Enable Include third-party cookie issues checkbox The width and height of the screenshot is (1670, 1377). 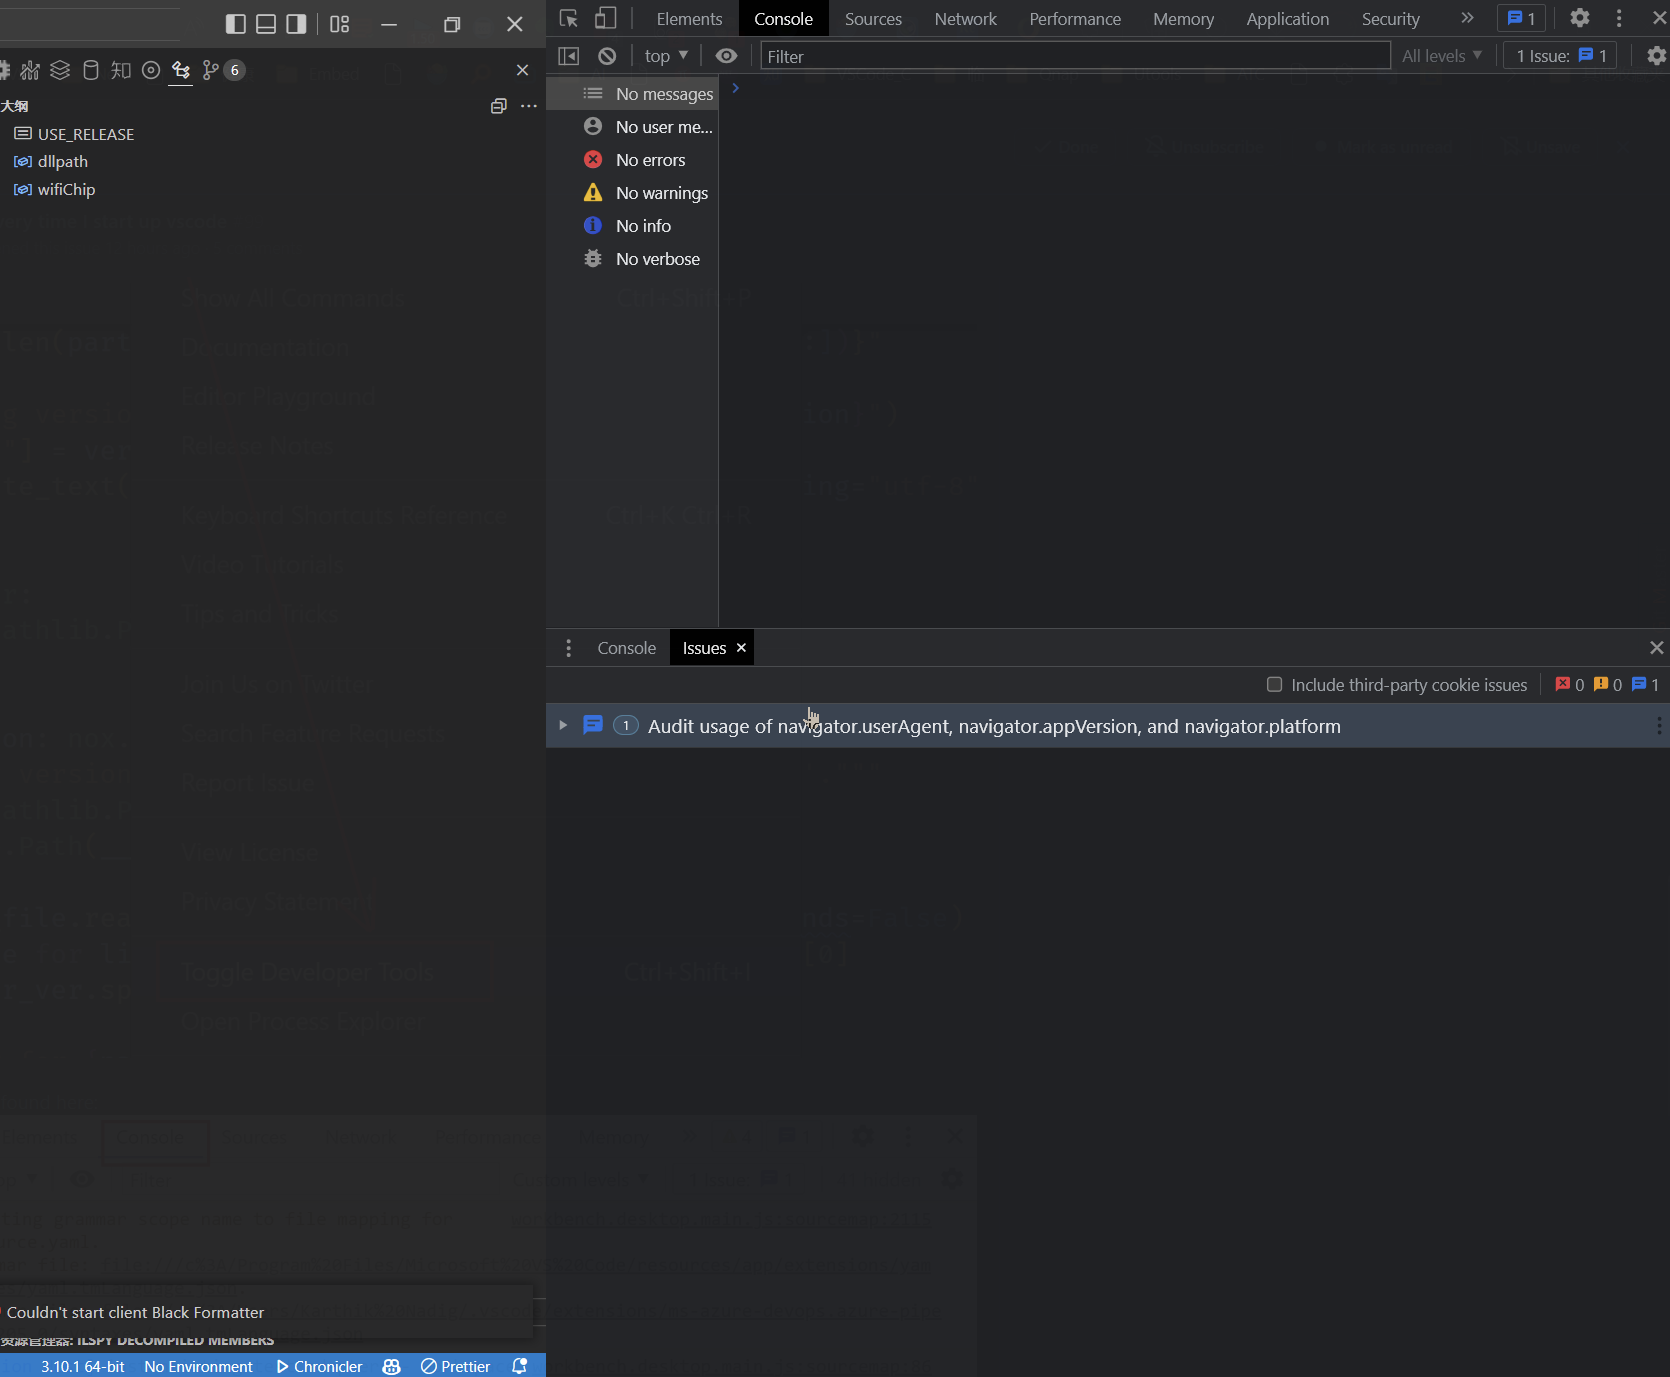point(1274,685)
